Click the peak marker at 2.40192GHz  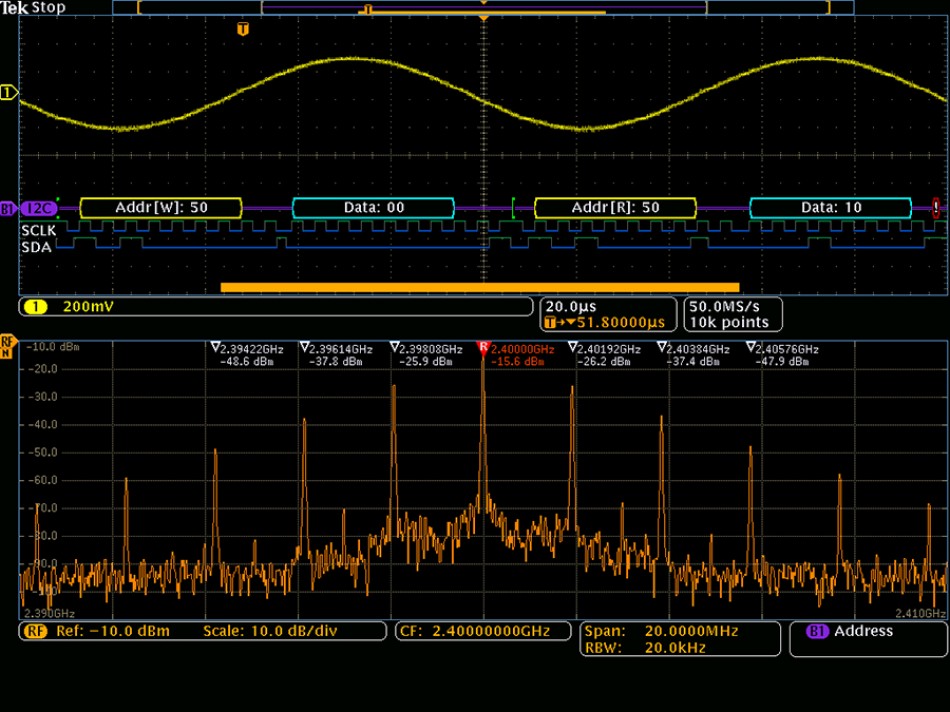(x=573, y=347)
